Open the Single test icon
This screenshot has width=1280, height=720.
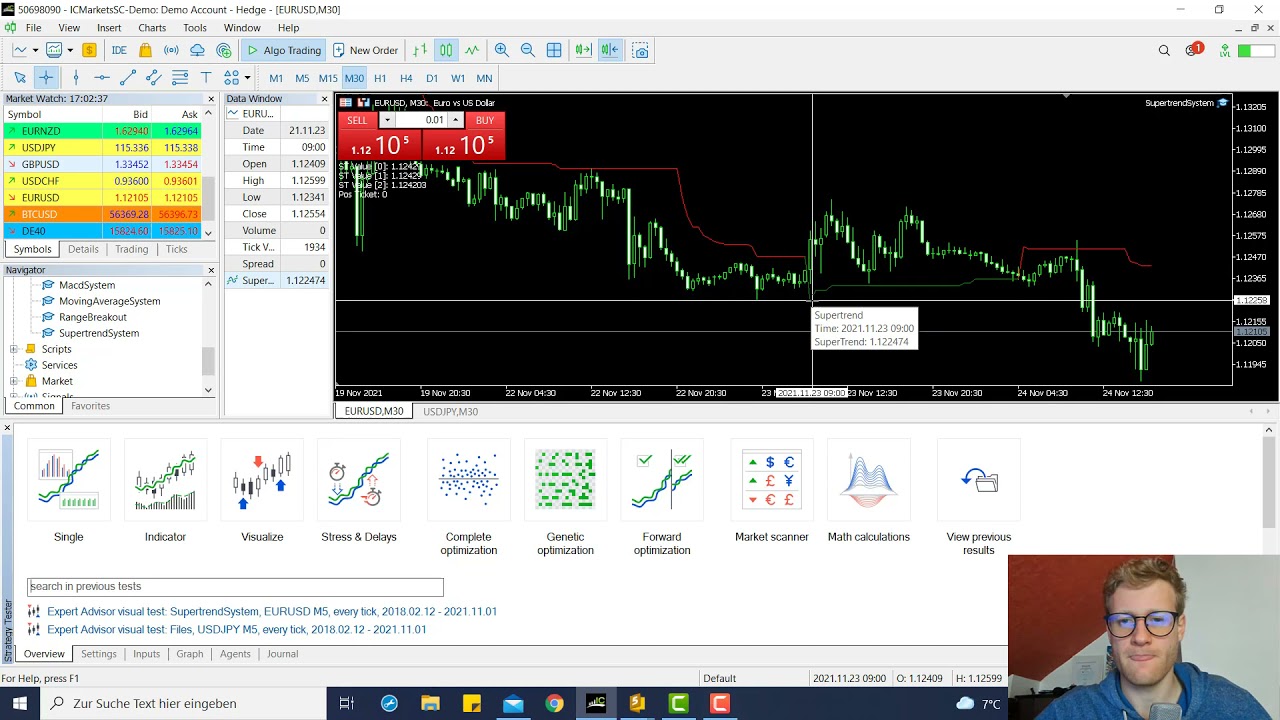point(69,481)
